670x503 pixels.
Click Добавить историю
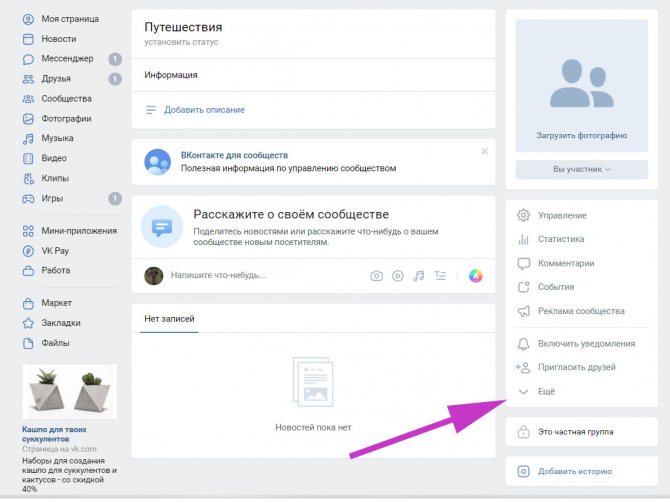coord(575,471)
